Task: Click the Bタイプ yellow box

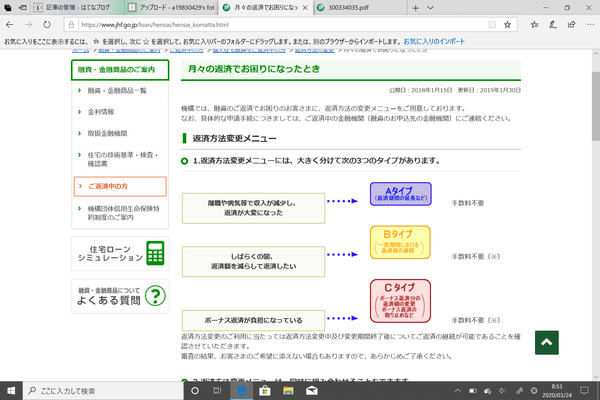Action: coord(400,242)
